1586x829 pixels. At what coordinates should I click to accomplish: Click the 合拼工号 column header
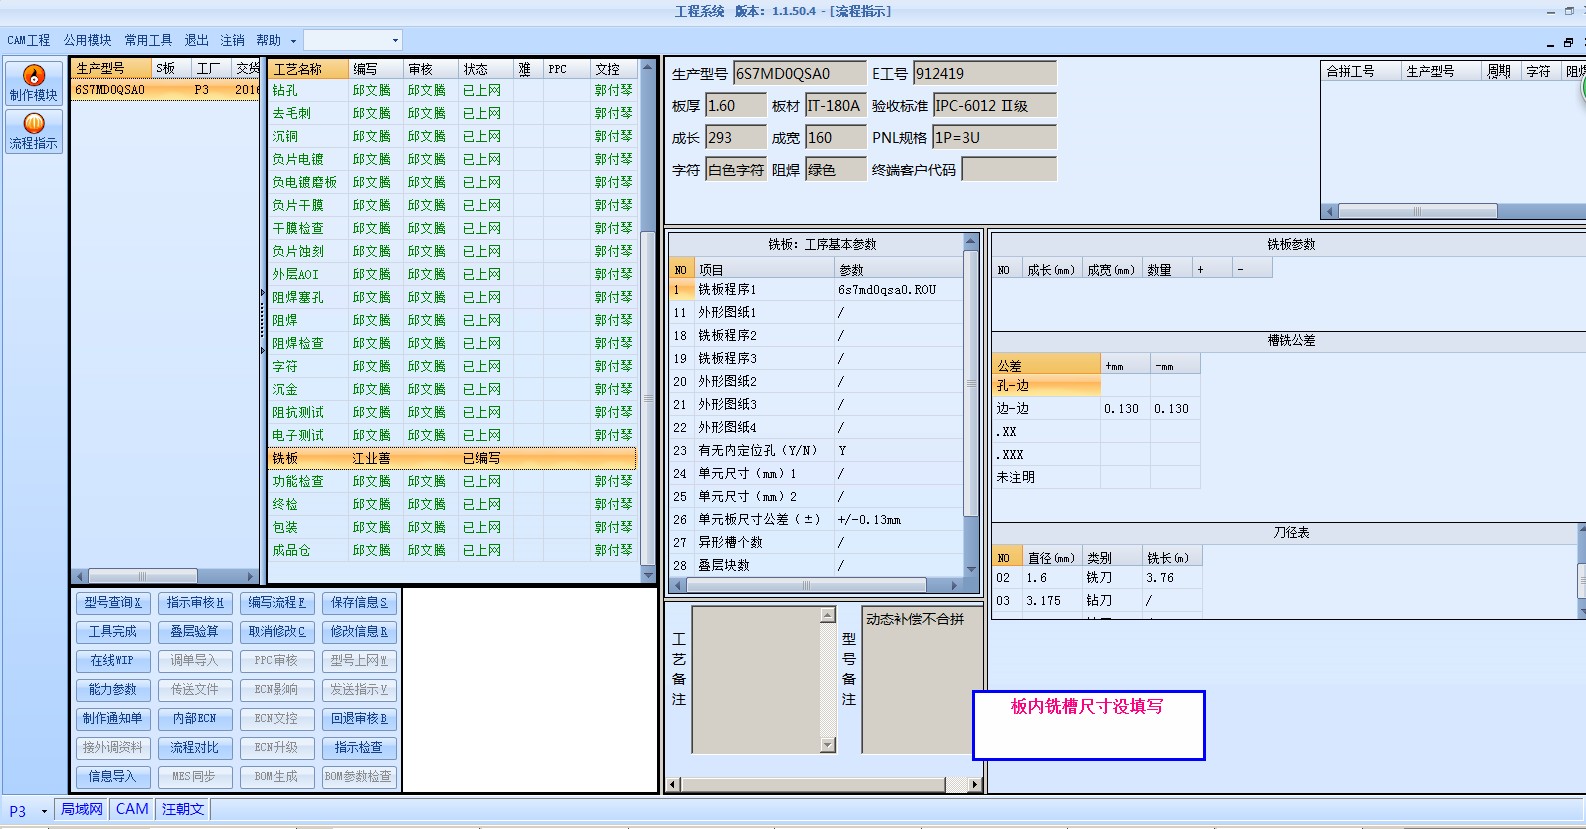(1362, 71)
